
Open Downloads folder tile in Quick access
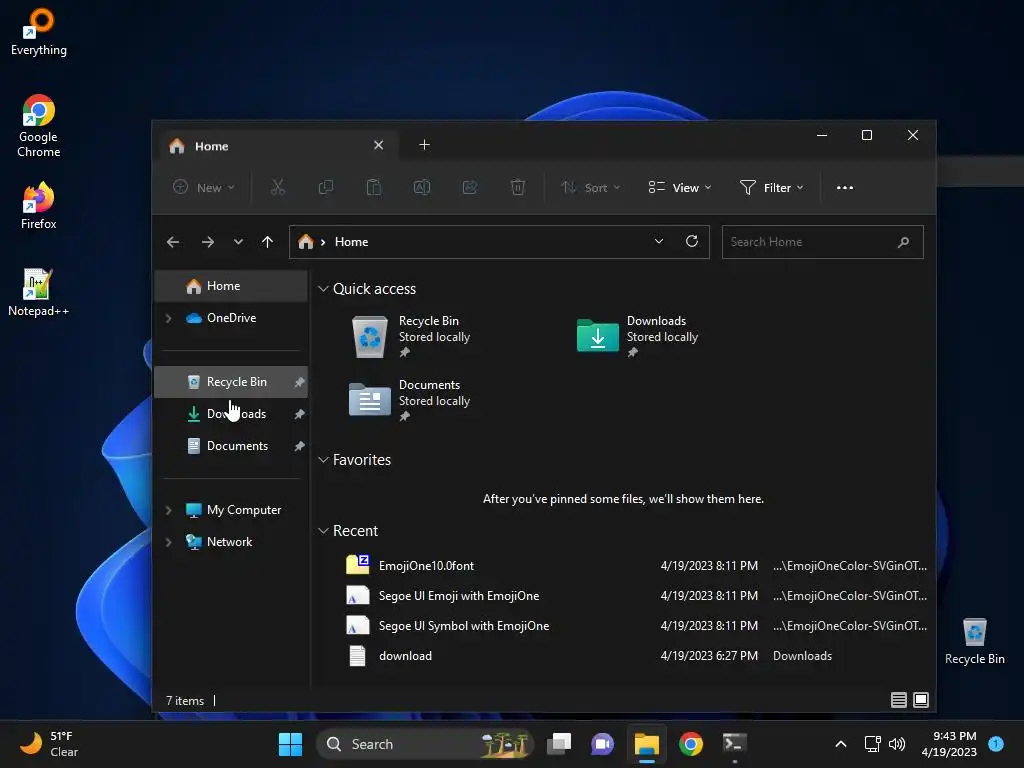638,336
